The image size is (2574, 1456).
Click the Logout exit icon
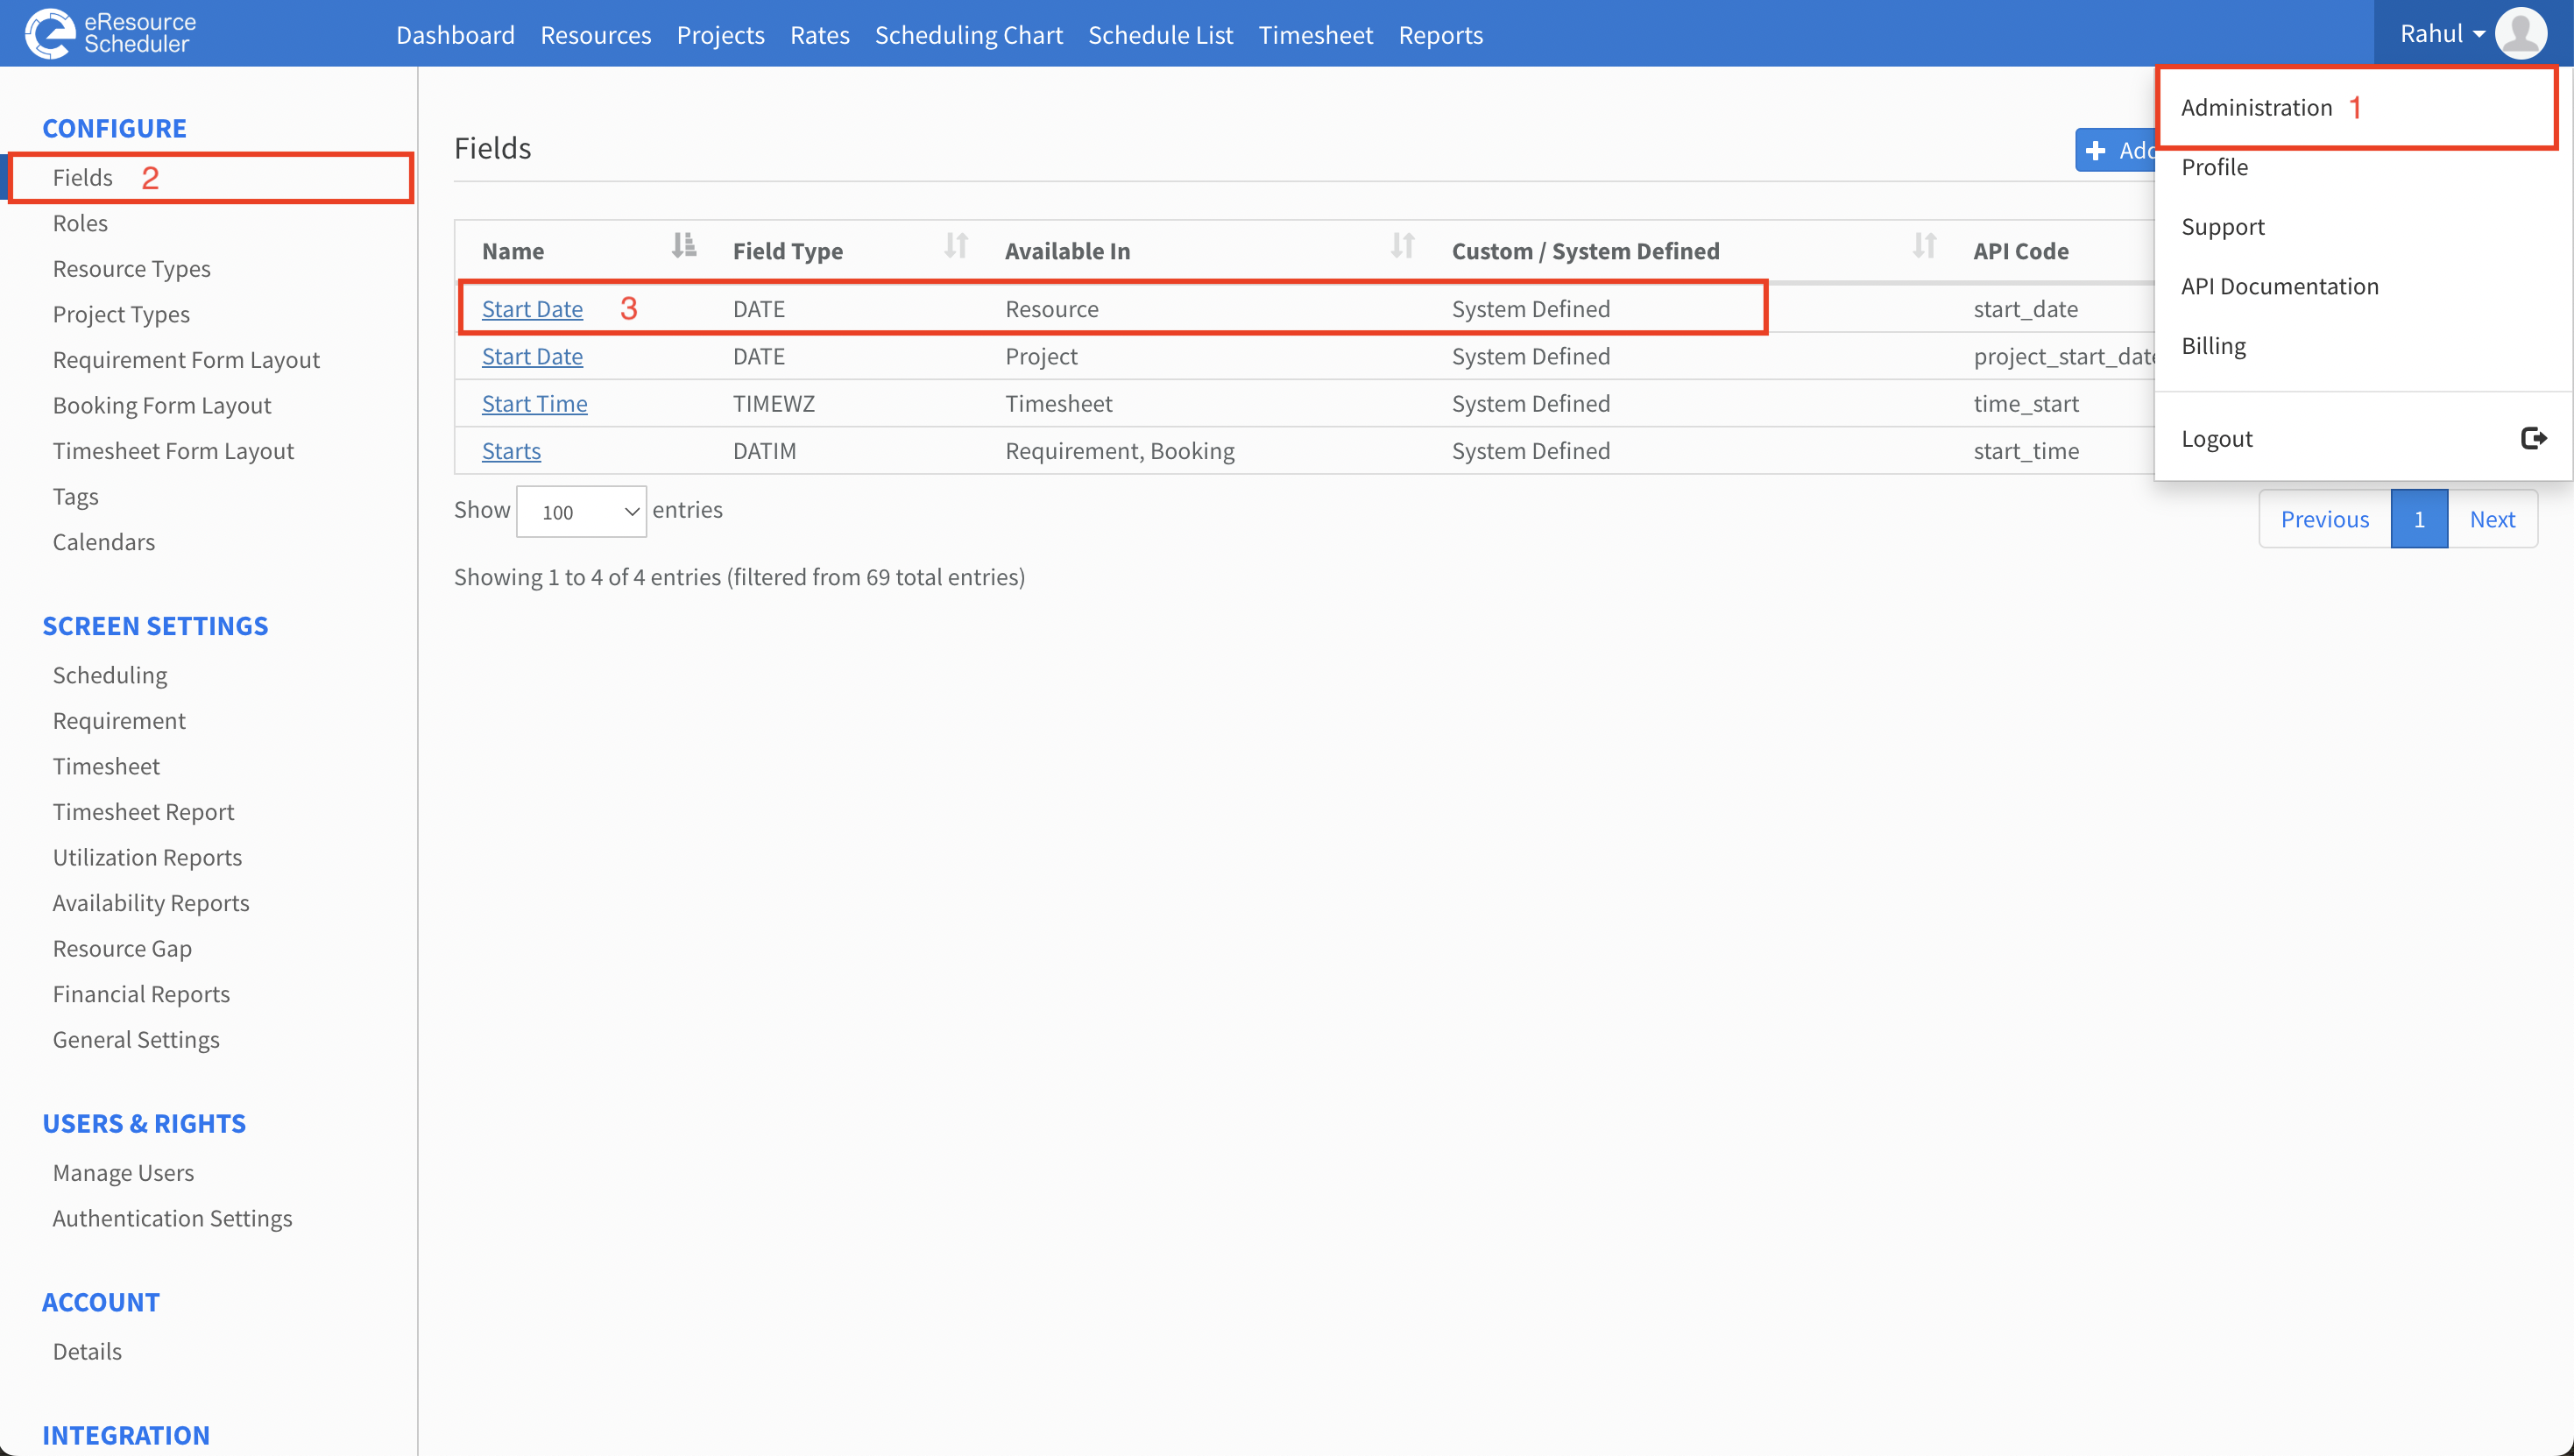click(x=2533, y=438)
